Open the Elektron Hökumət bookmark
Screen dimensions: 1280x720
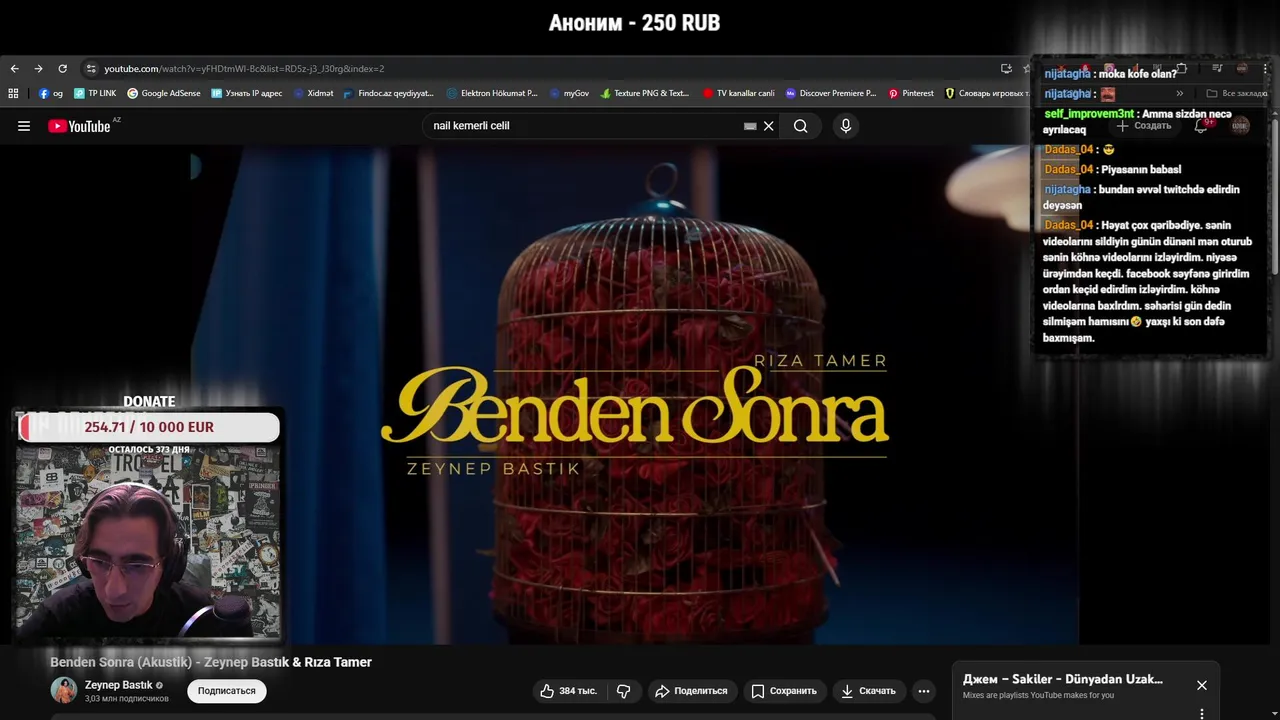point(492,93)
